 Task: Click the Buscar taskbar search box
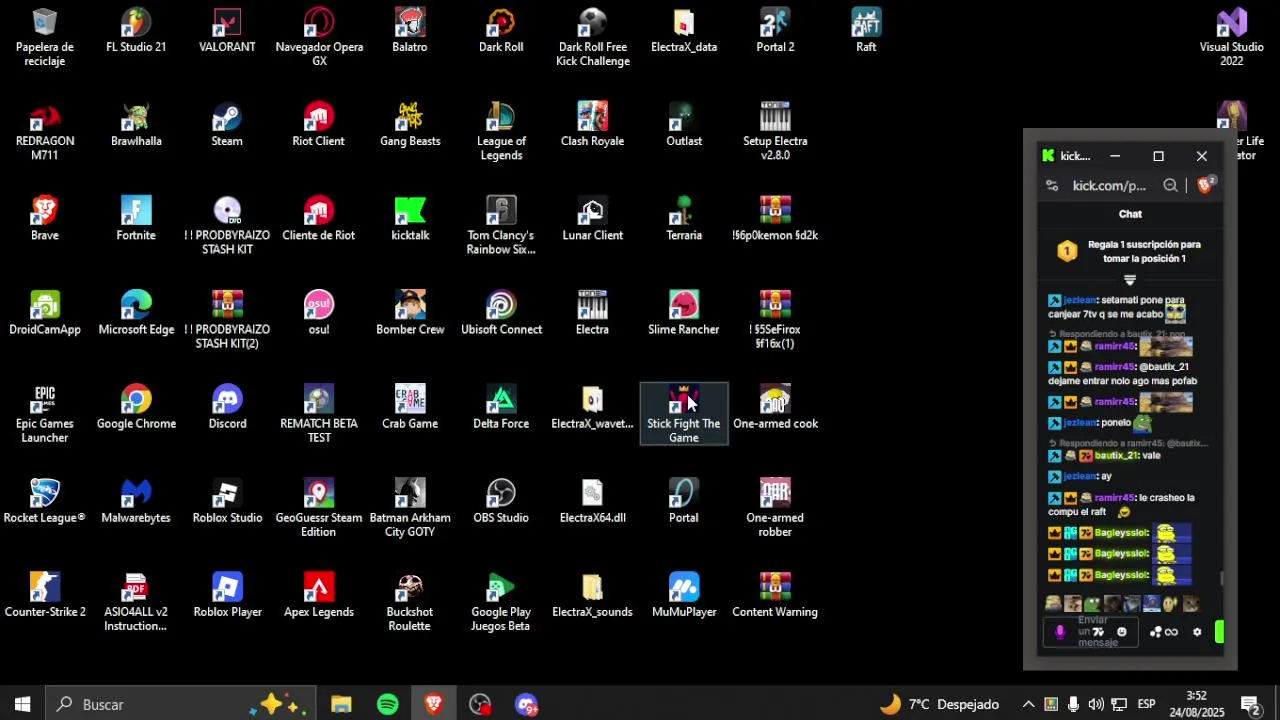[x=181, y=704]
